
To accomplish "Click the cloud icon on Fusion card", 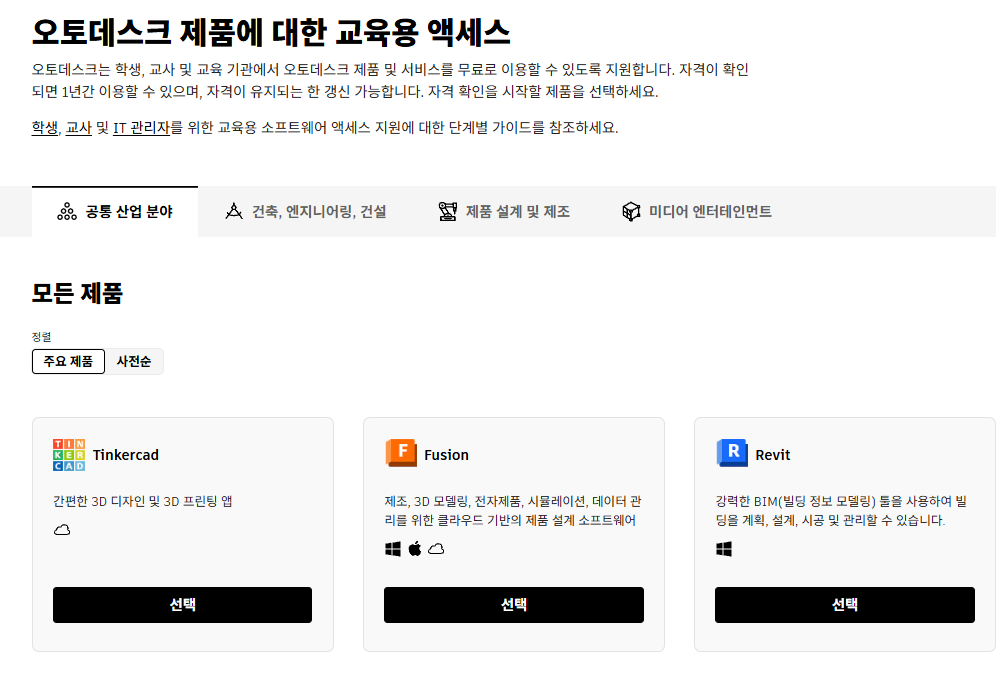I will pyautogui.click(x=436, y=549).
